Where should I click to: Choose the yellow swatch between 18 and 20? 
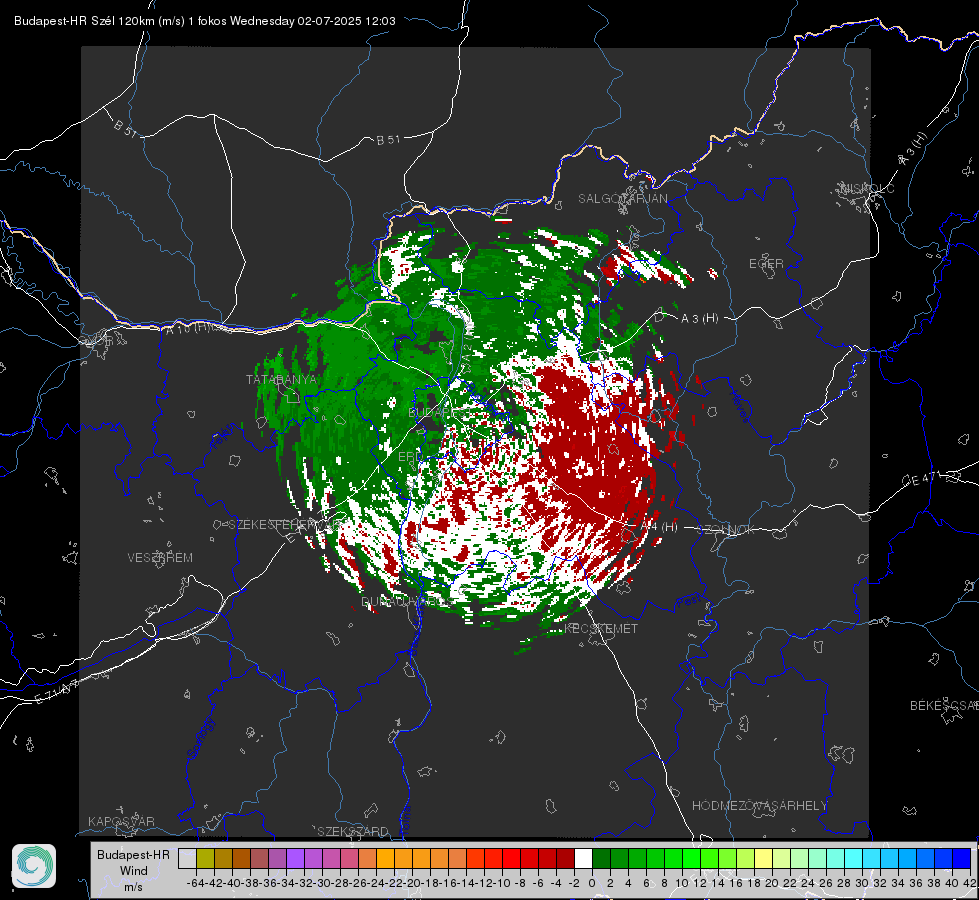764,858
